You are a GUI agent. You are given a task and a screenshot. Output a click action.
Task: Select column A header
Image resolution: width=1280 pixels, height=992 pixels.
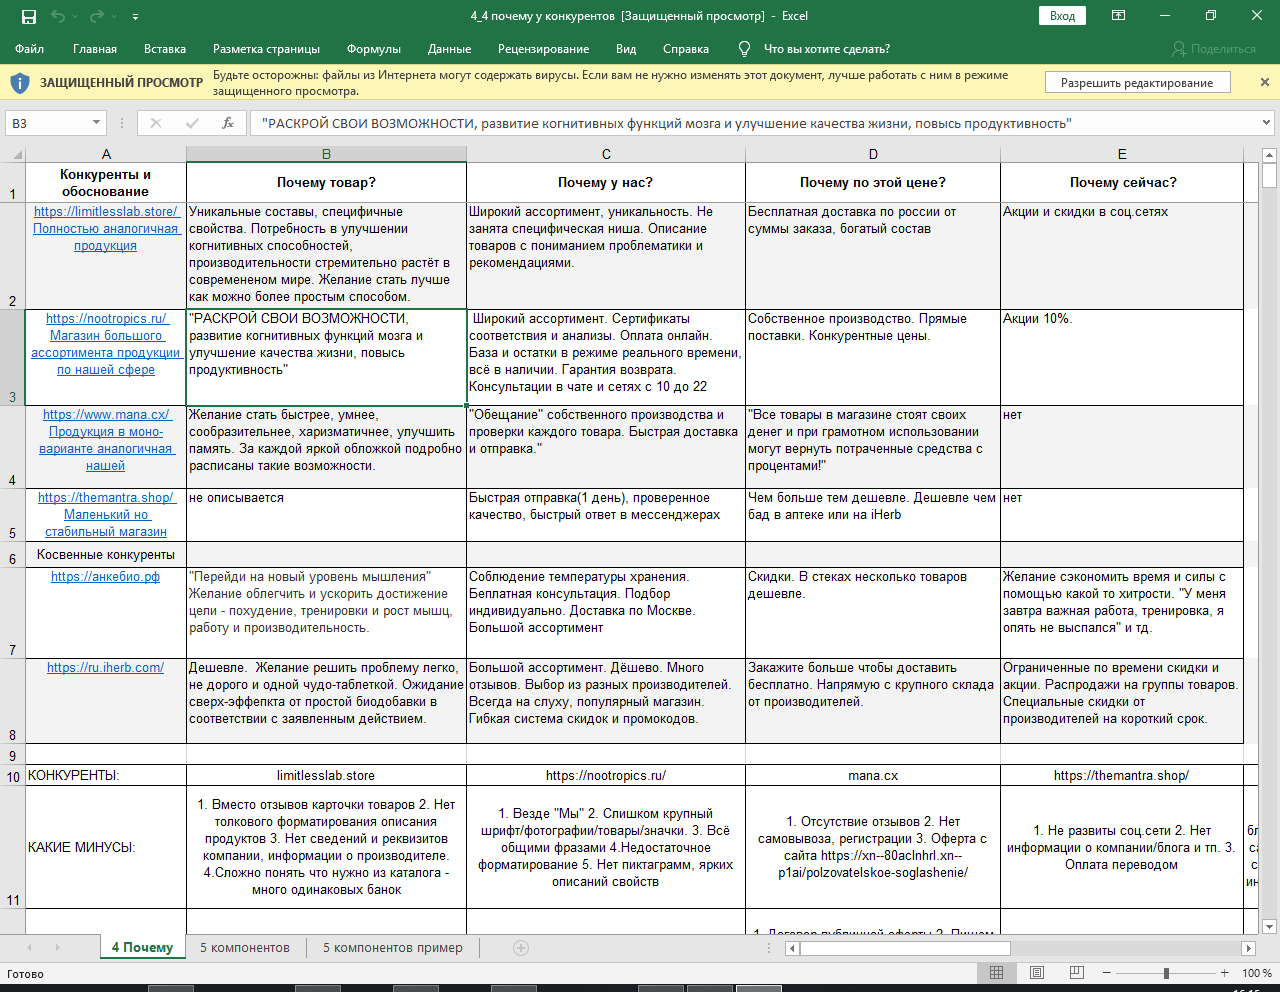coord(106,154)
